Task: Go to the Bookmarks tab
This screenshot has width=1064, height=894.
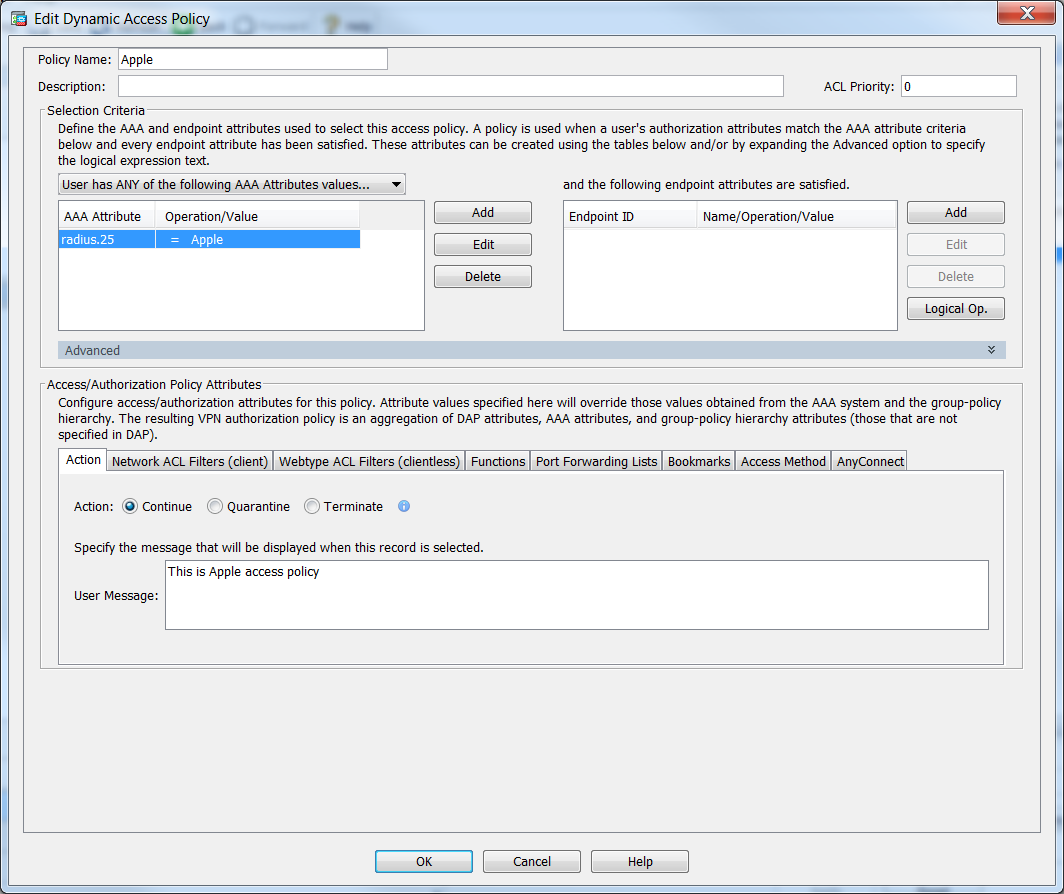Action: [x=699, y=461]
